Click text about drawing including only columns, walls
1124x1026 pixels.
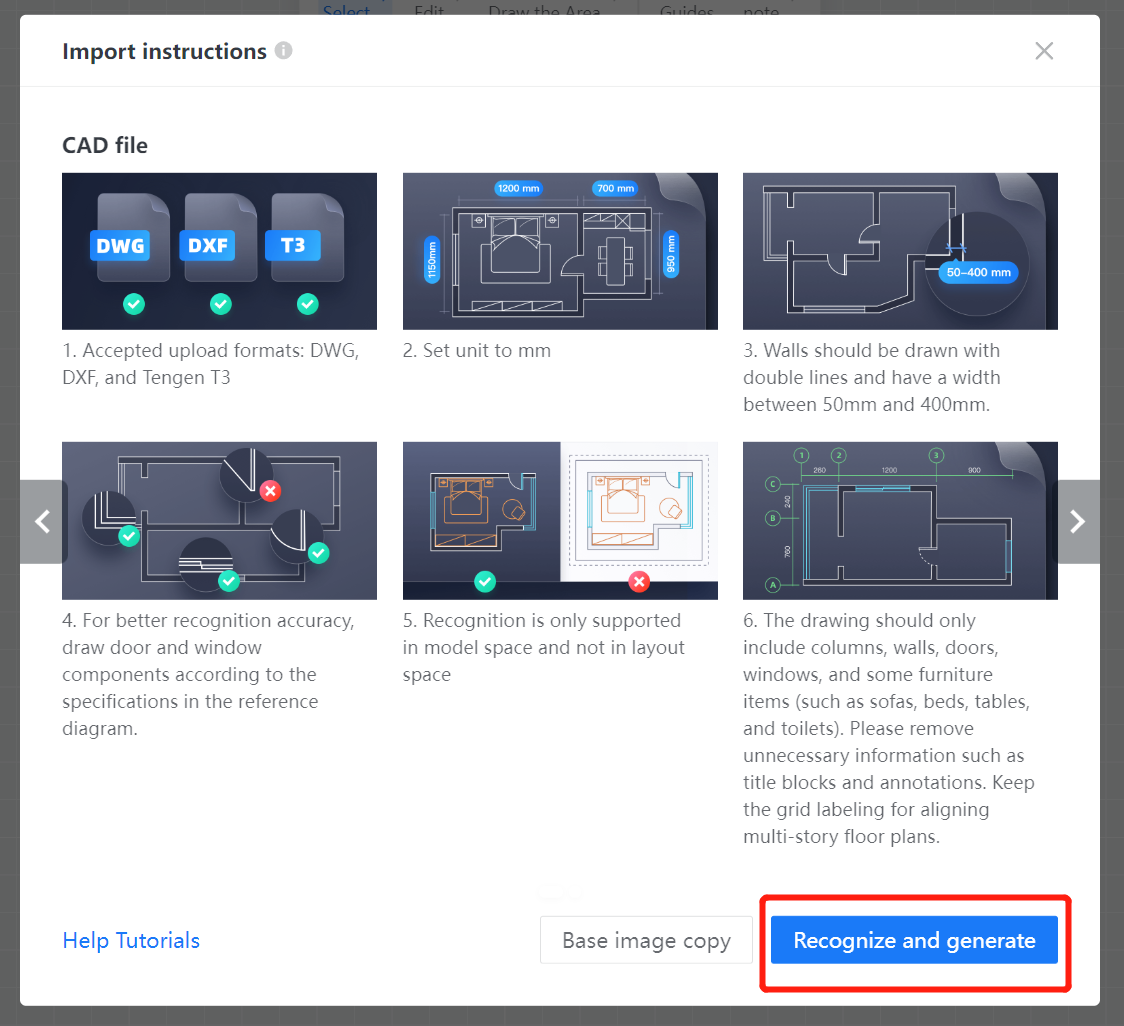point(889,728)
